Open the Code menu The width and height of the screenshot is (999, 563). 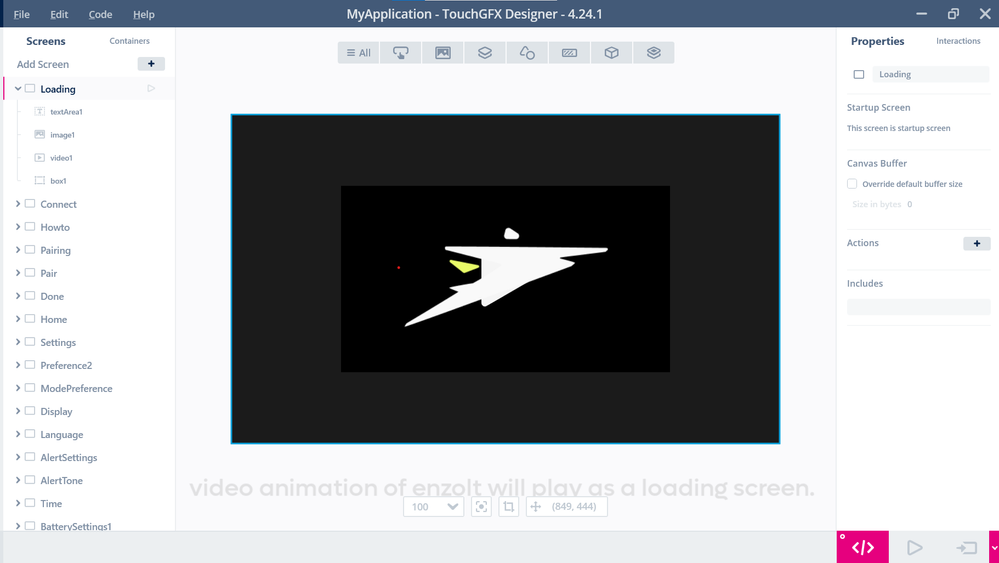click(100, 14)
